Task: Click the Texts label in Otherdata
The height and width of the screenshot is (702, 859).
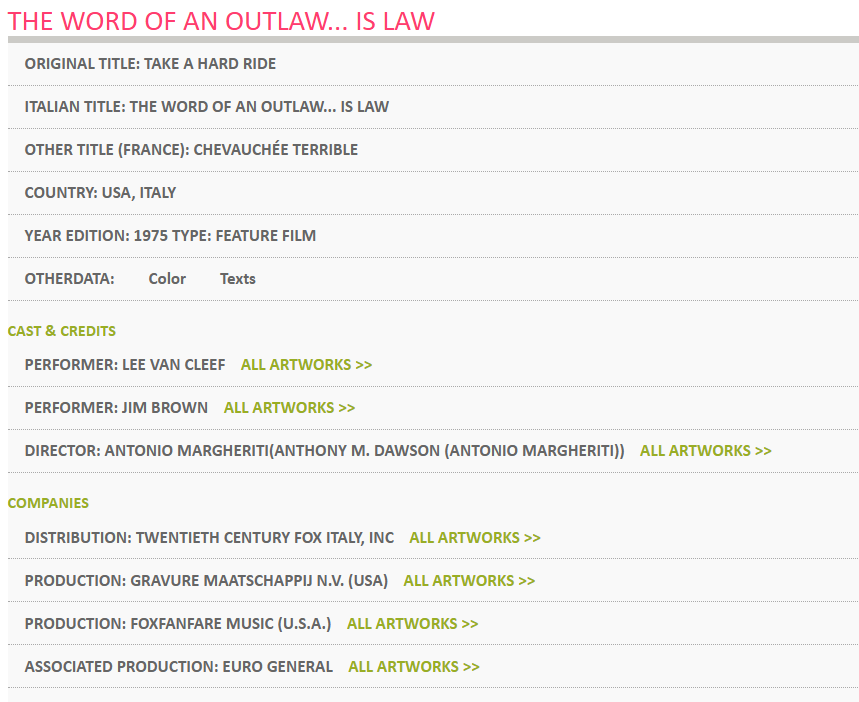Action: tap(238, 279)
